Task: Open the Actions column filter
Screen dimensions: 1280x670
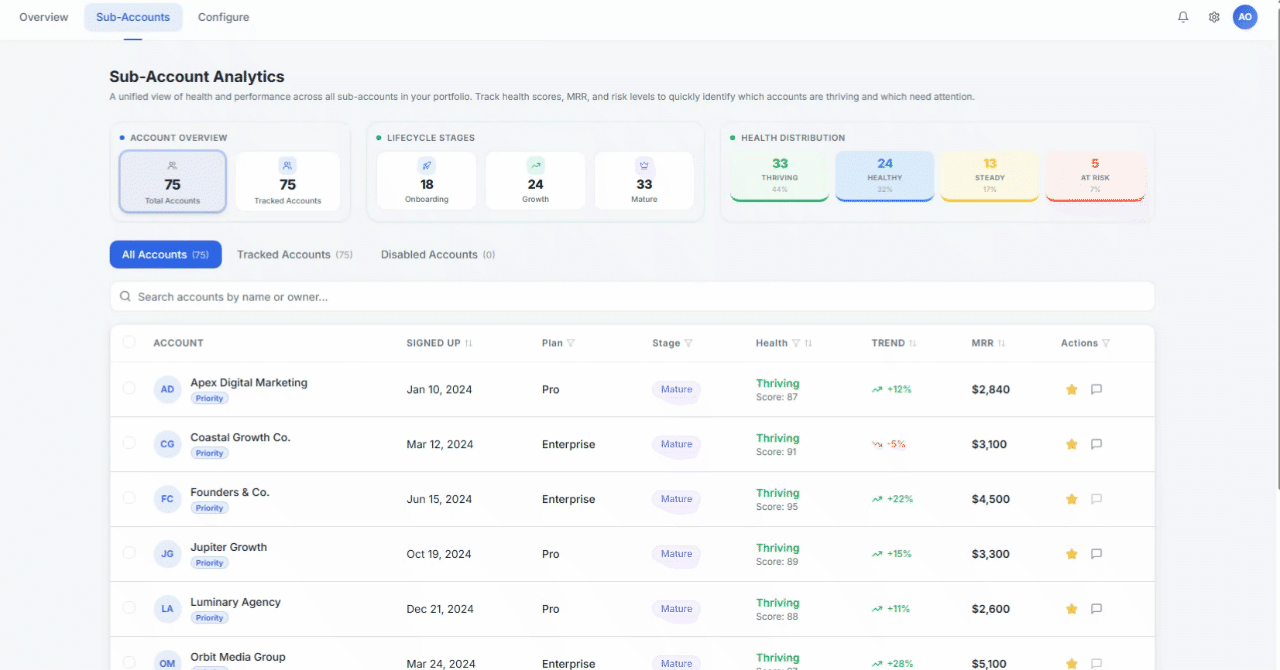Action: (1106, 343)
